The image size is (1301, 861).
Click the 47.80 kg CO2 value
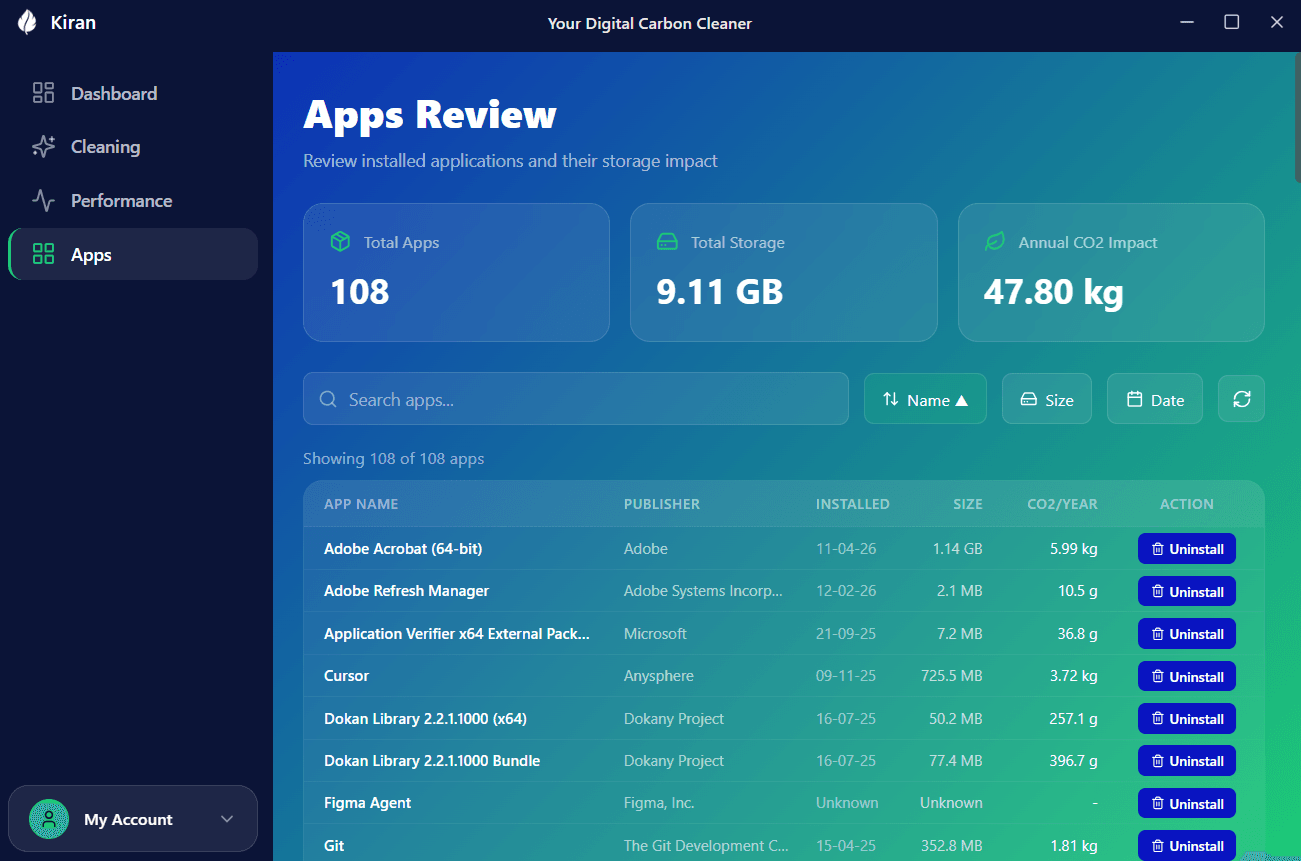click(x=1054, y=292)
